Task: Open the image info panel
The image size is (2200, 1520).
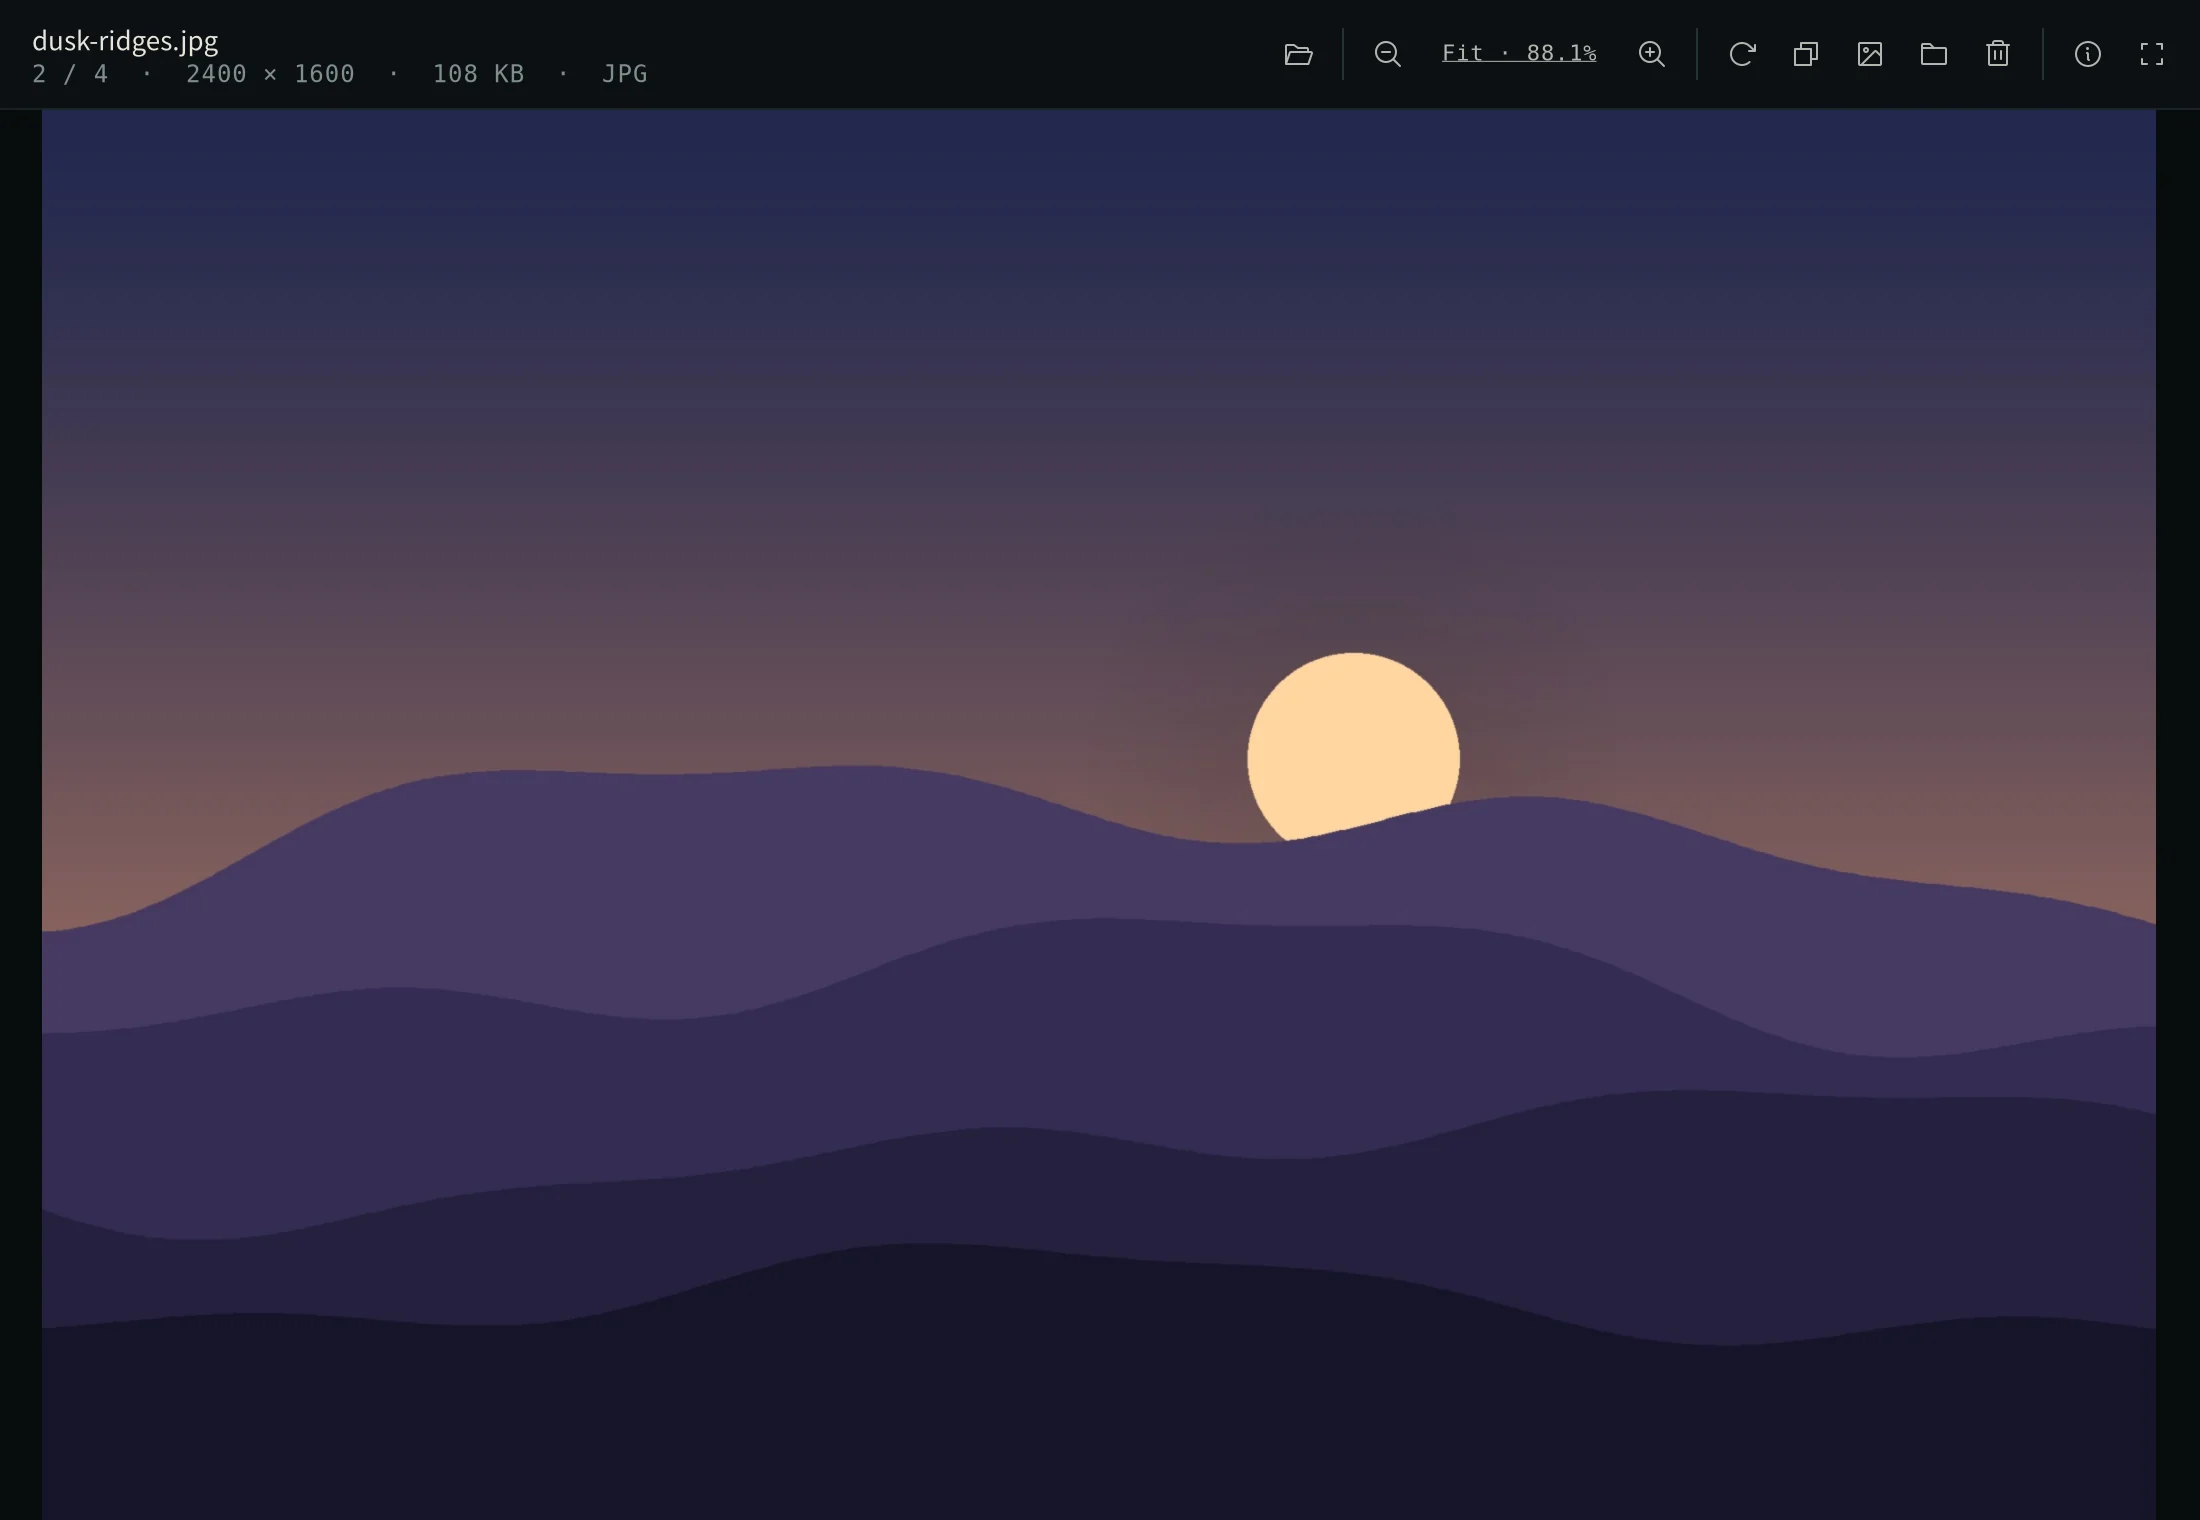Action: 2087,54
